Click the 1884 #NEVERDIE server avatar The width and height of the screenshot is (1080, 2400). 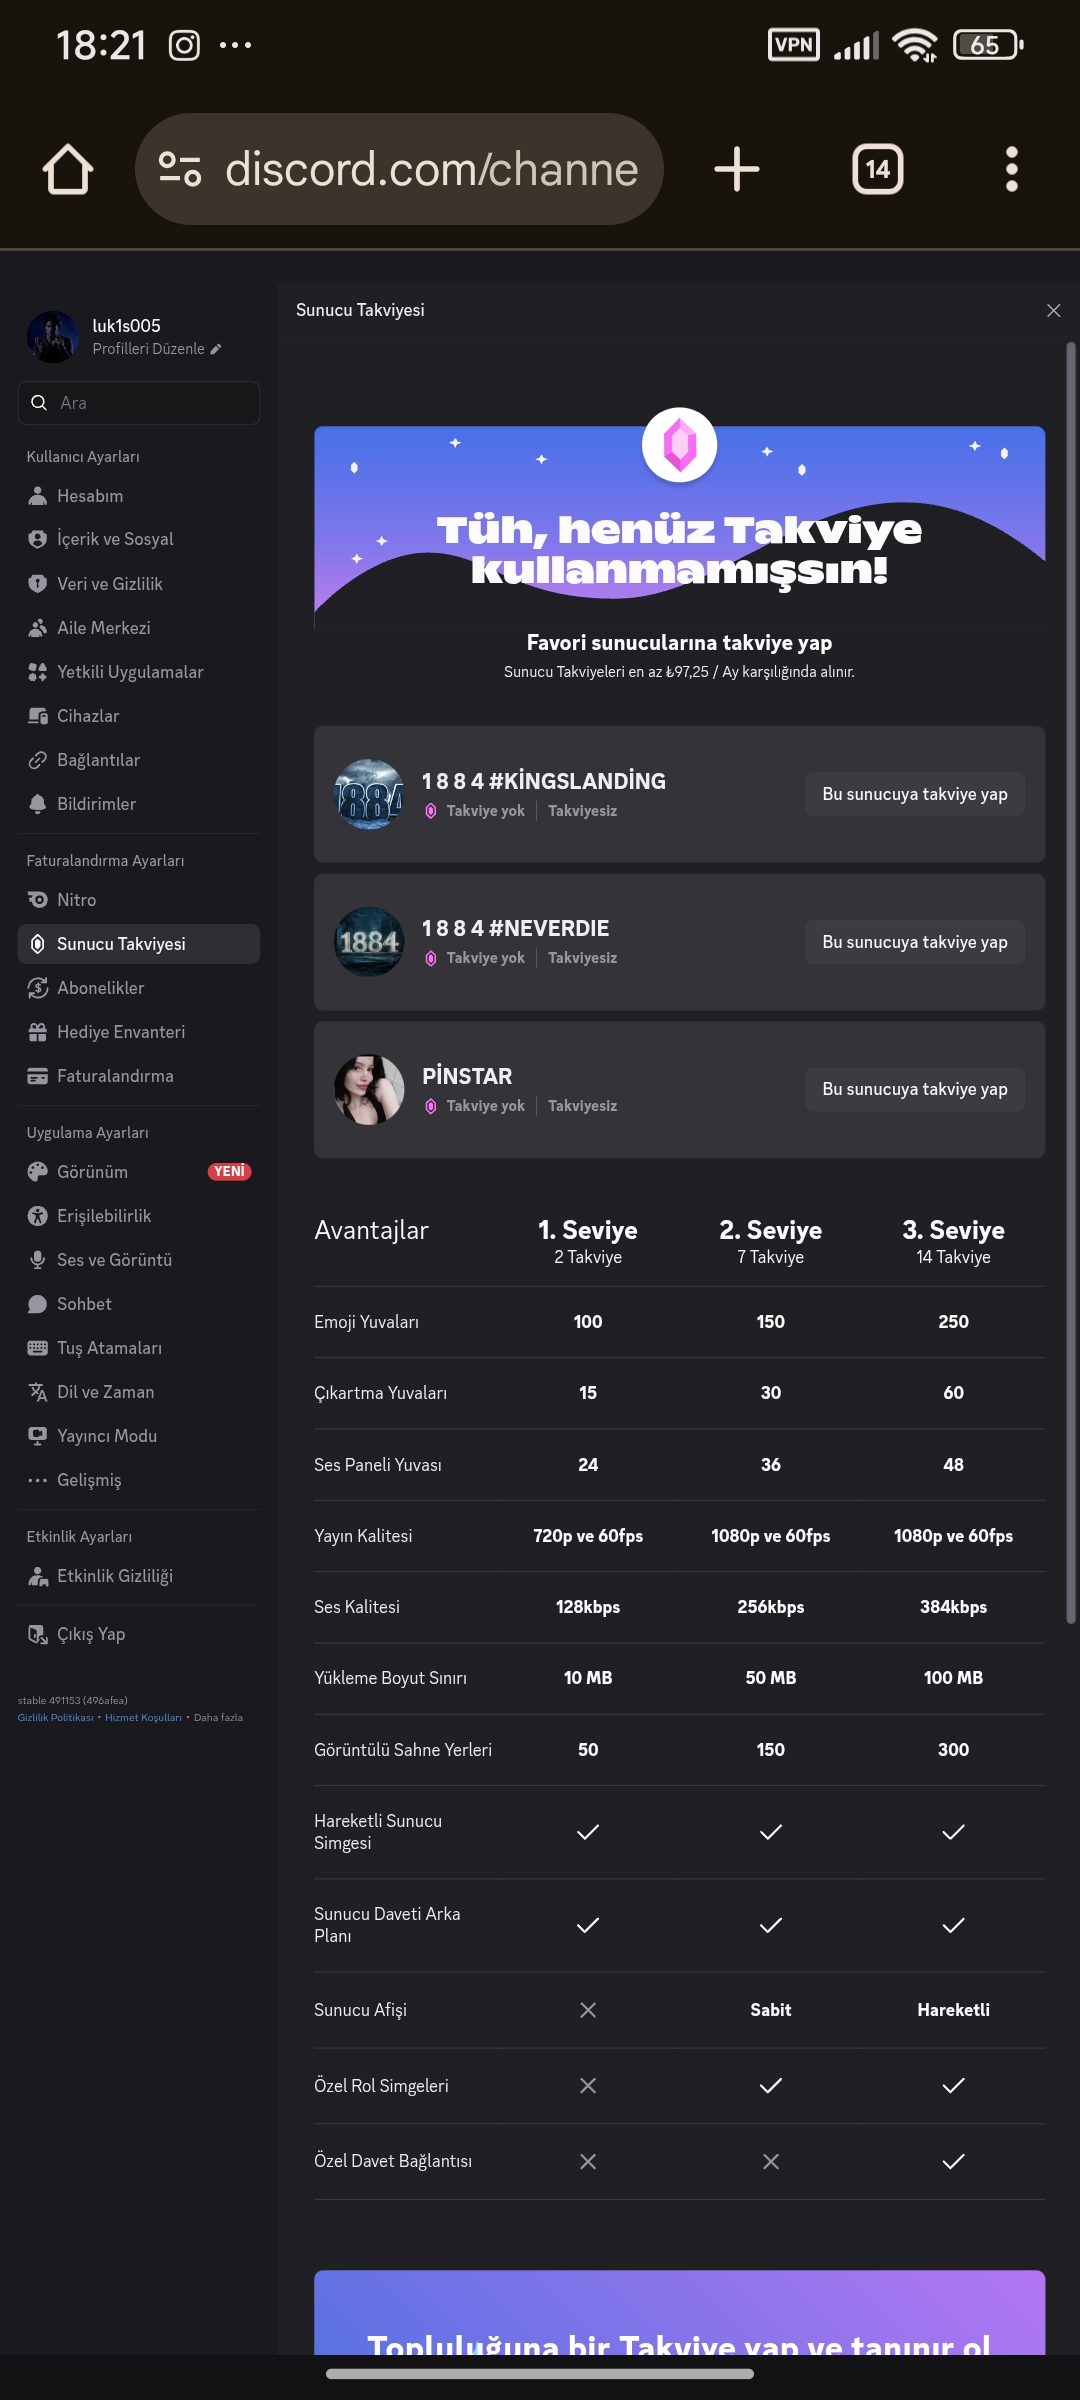point(369,942)
